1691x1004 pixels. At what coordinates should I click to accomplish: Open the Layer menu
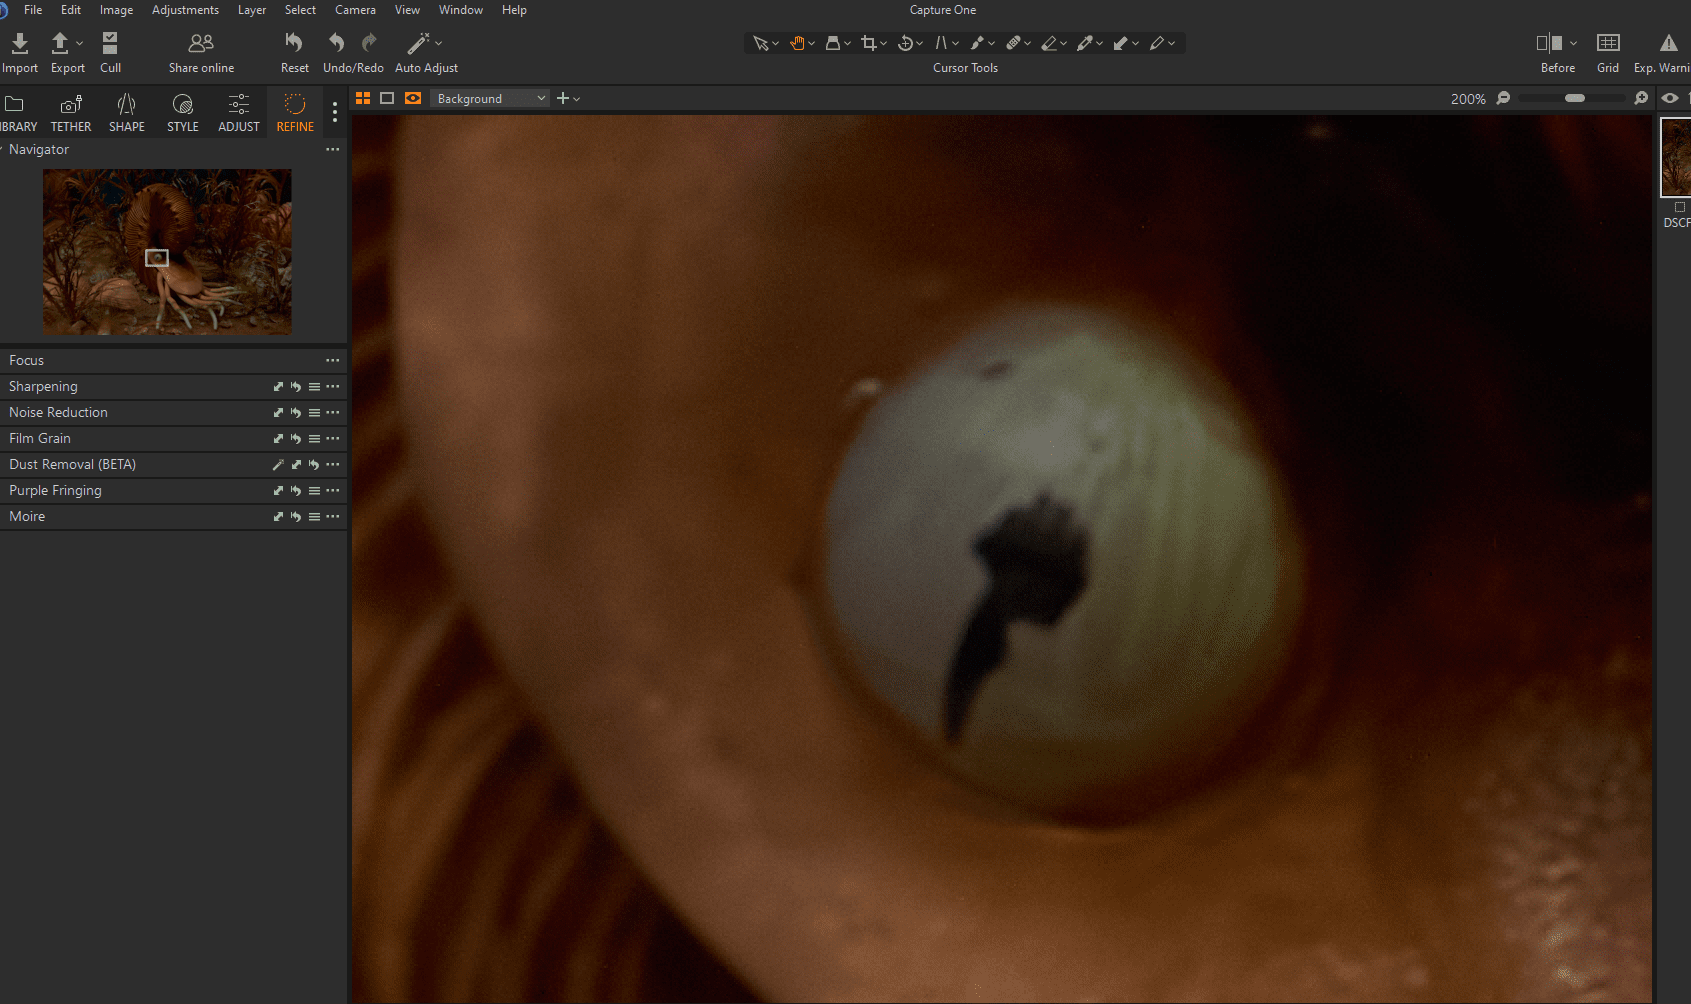(252, 10)
